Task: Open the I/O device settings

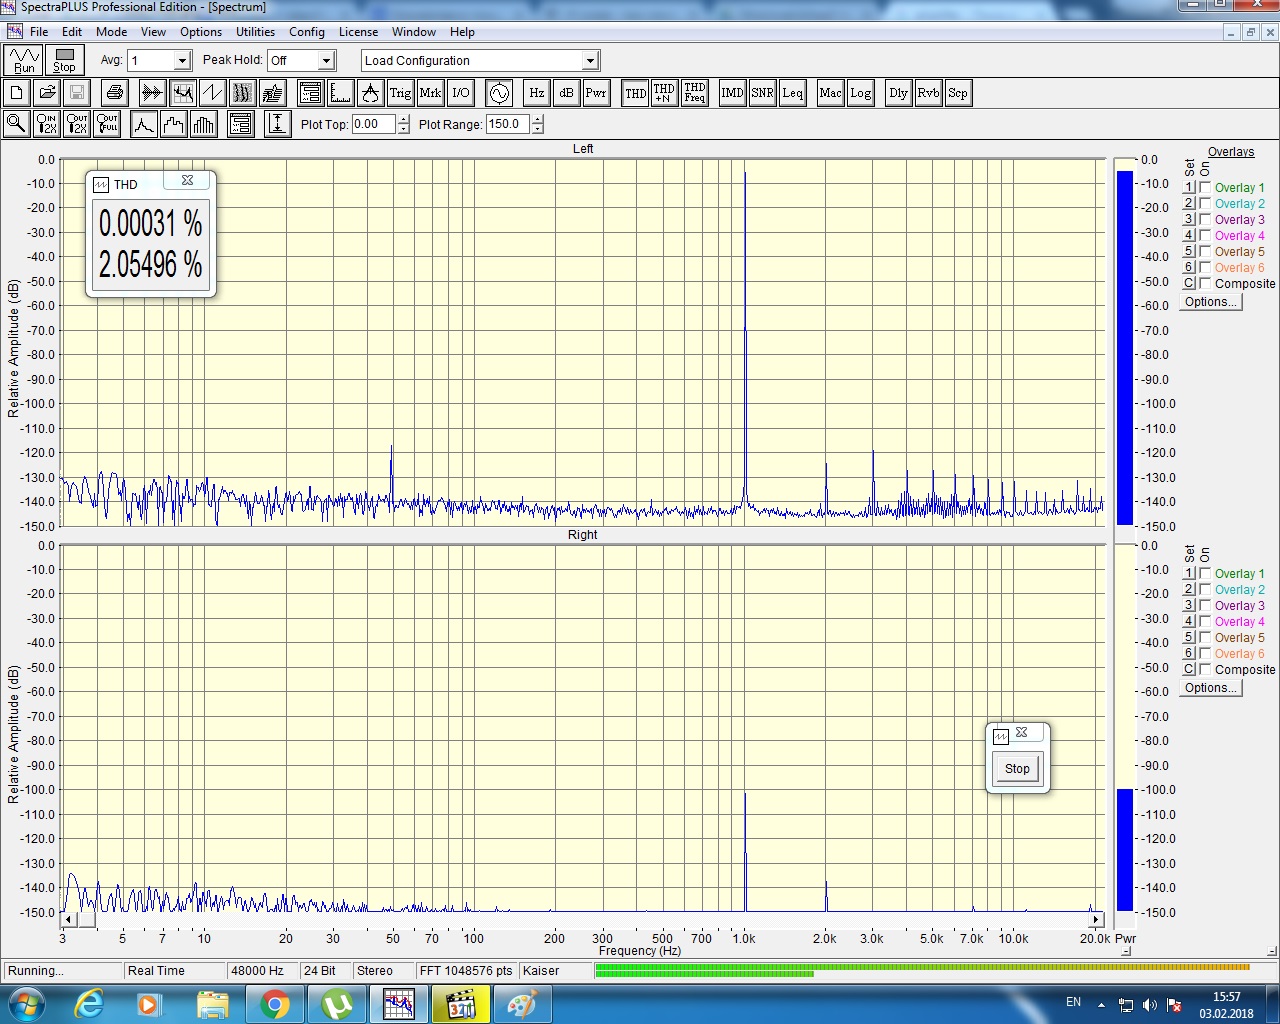Action: (460, 93)
